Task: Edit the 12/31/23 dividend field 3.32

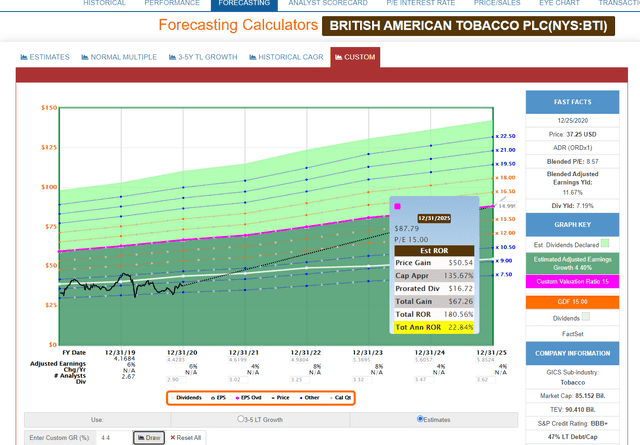Action: 362,380
